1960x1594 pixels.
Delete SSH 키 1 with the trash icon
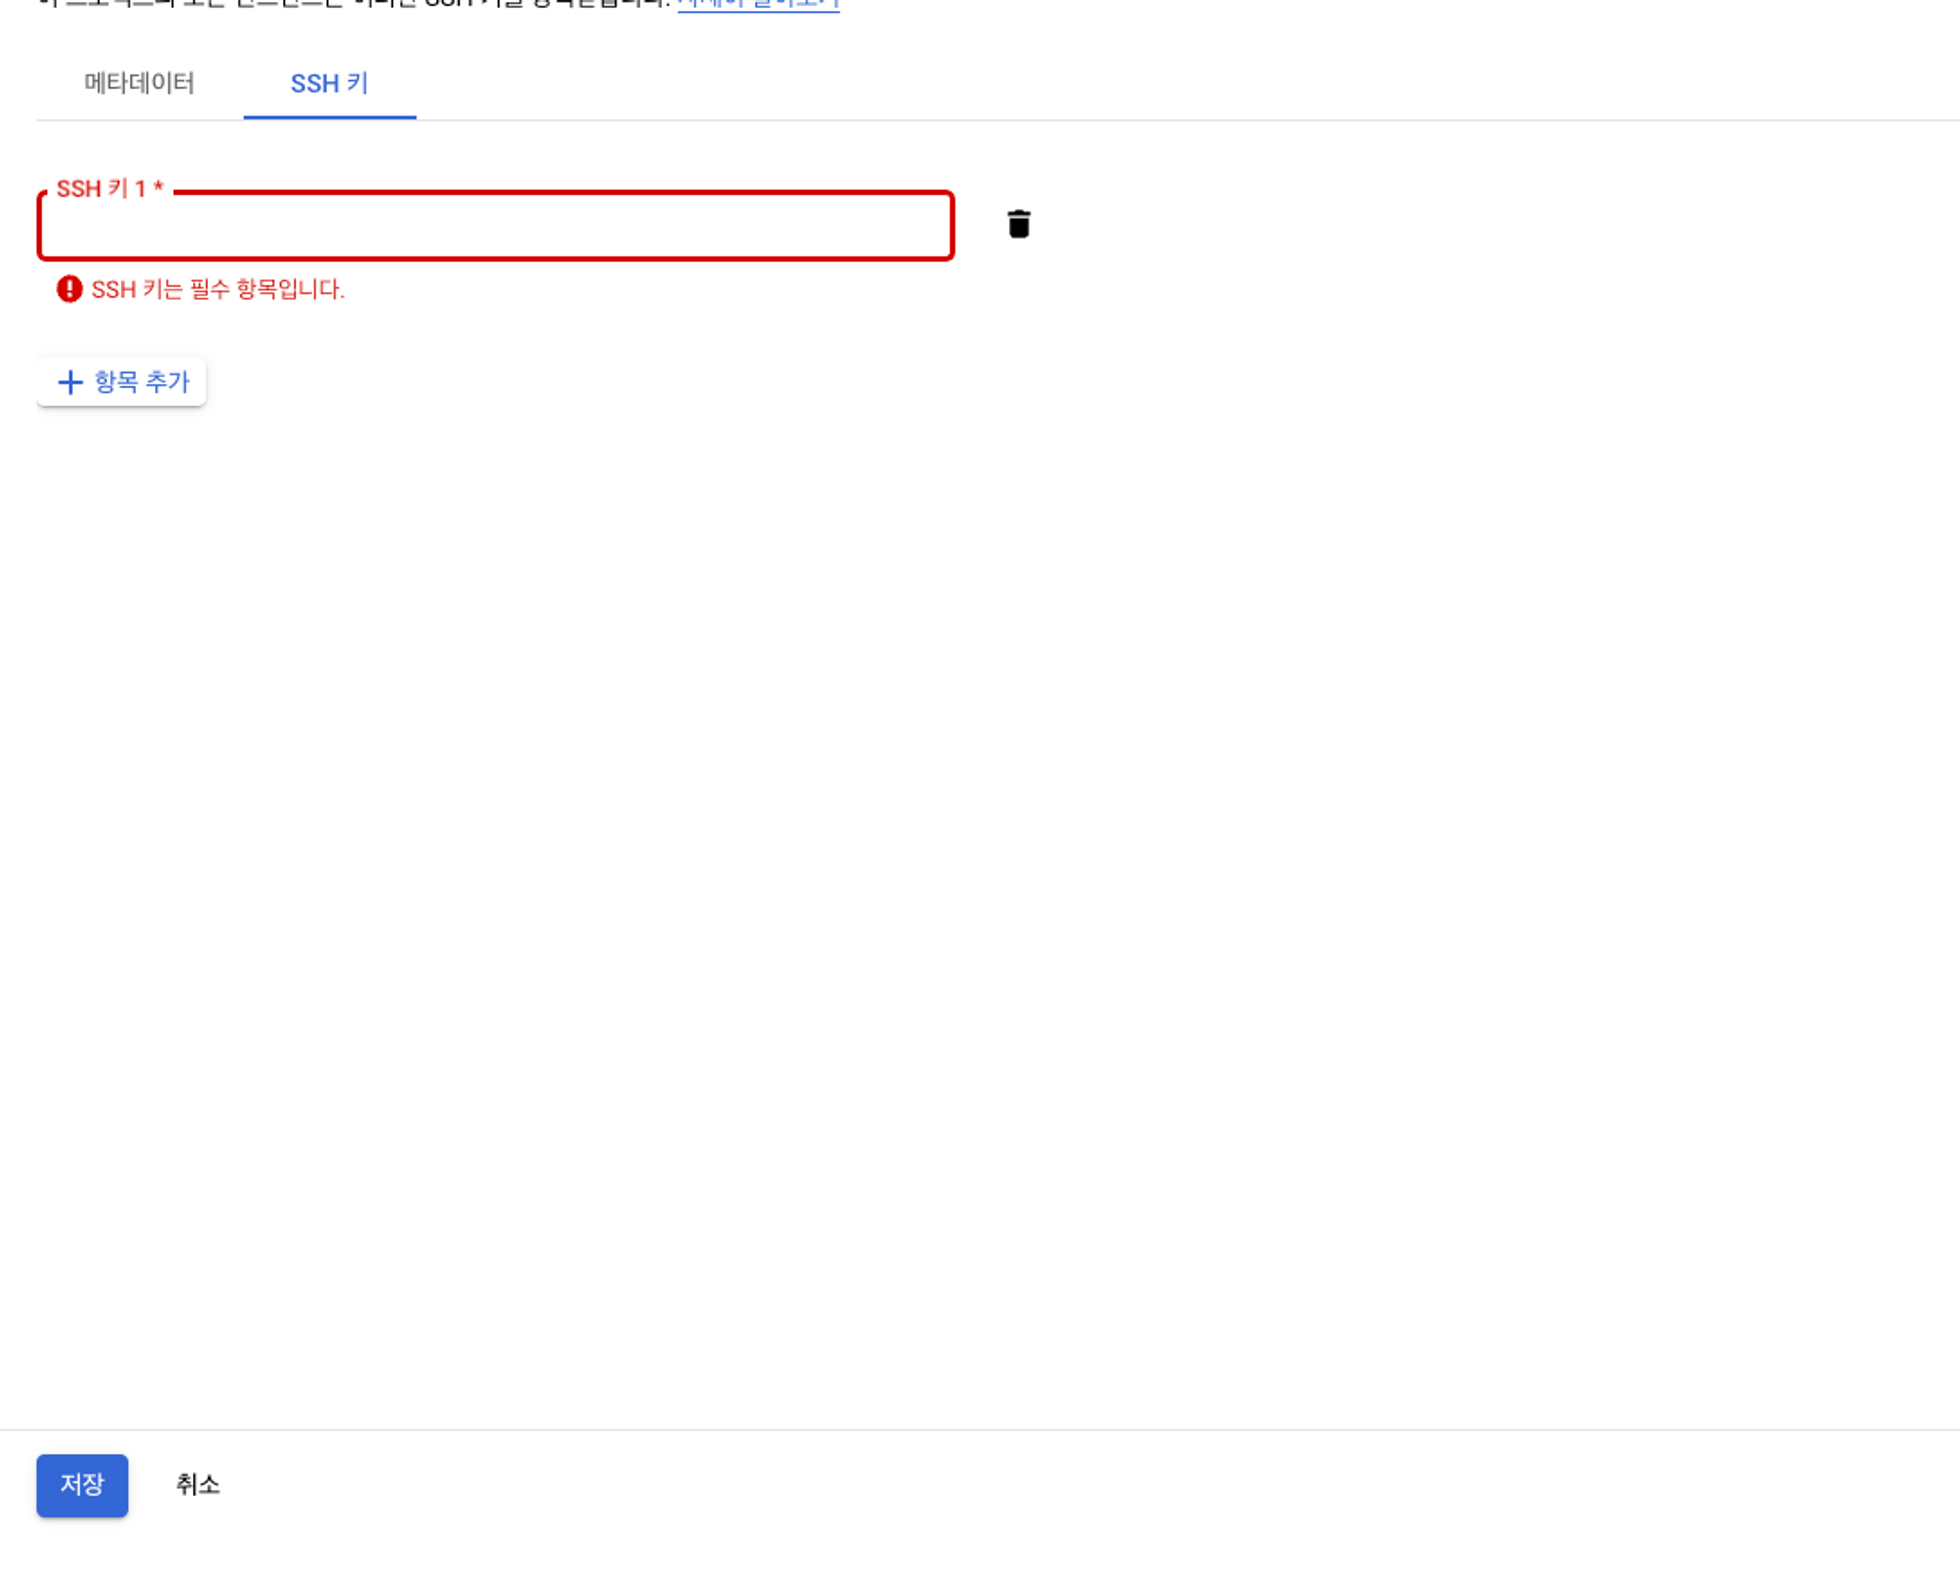tap(1018, 225)
